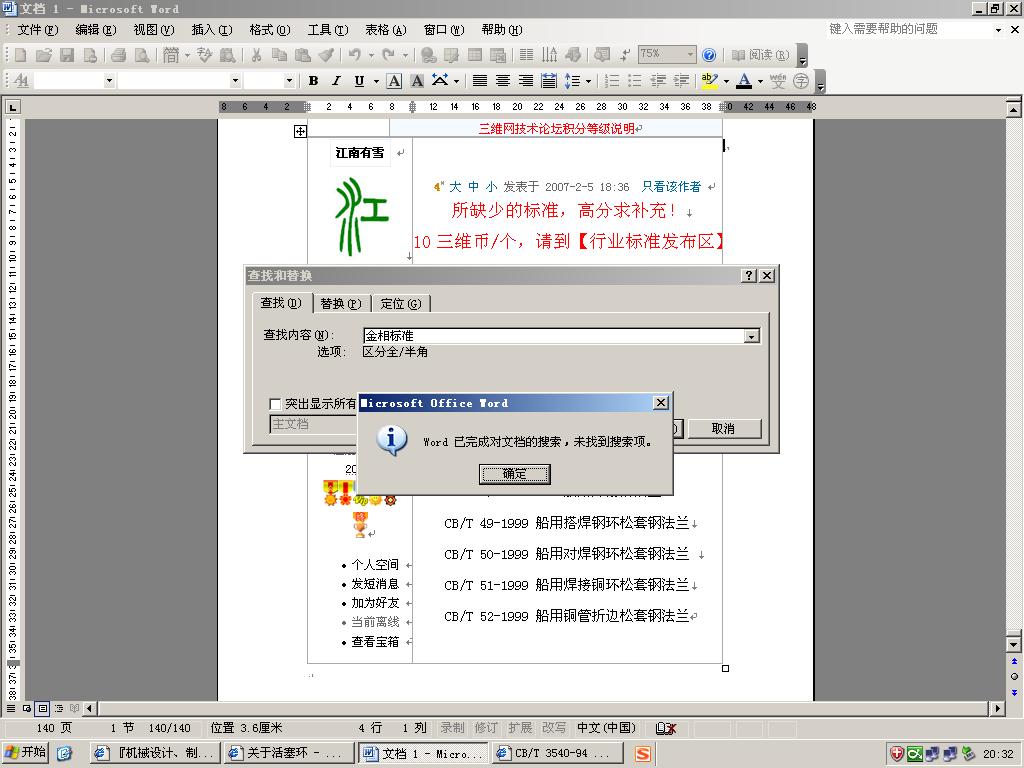Switch to CB/T 3540-94 taskbar window
The image size is (1024, 768).
tap(557, 753)
